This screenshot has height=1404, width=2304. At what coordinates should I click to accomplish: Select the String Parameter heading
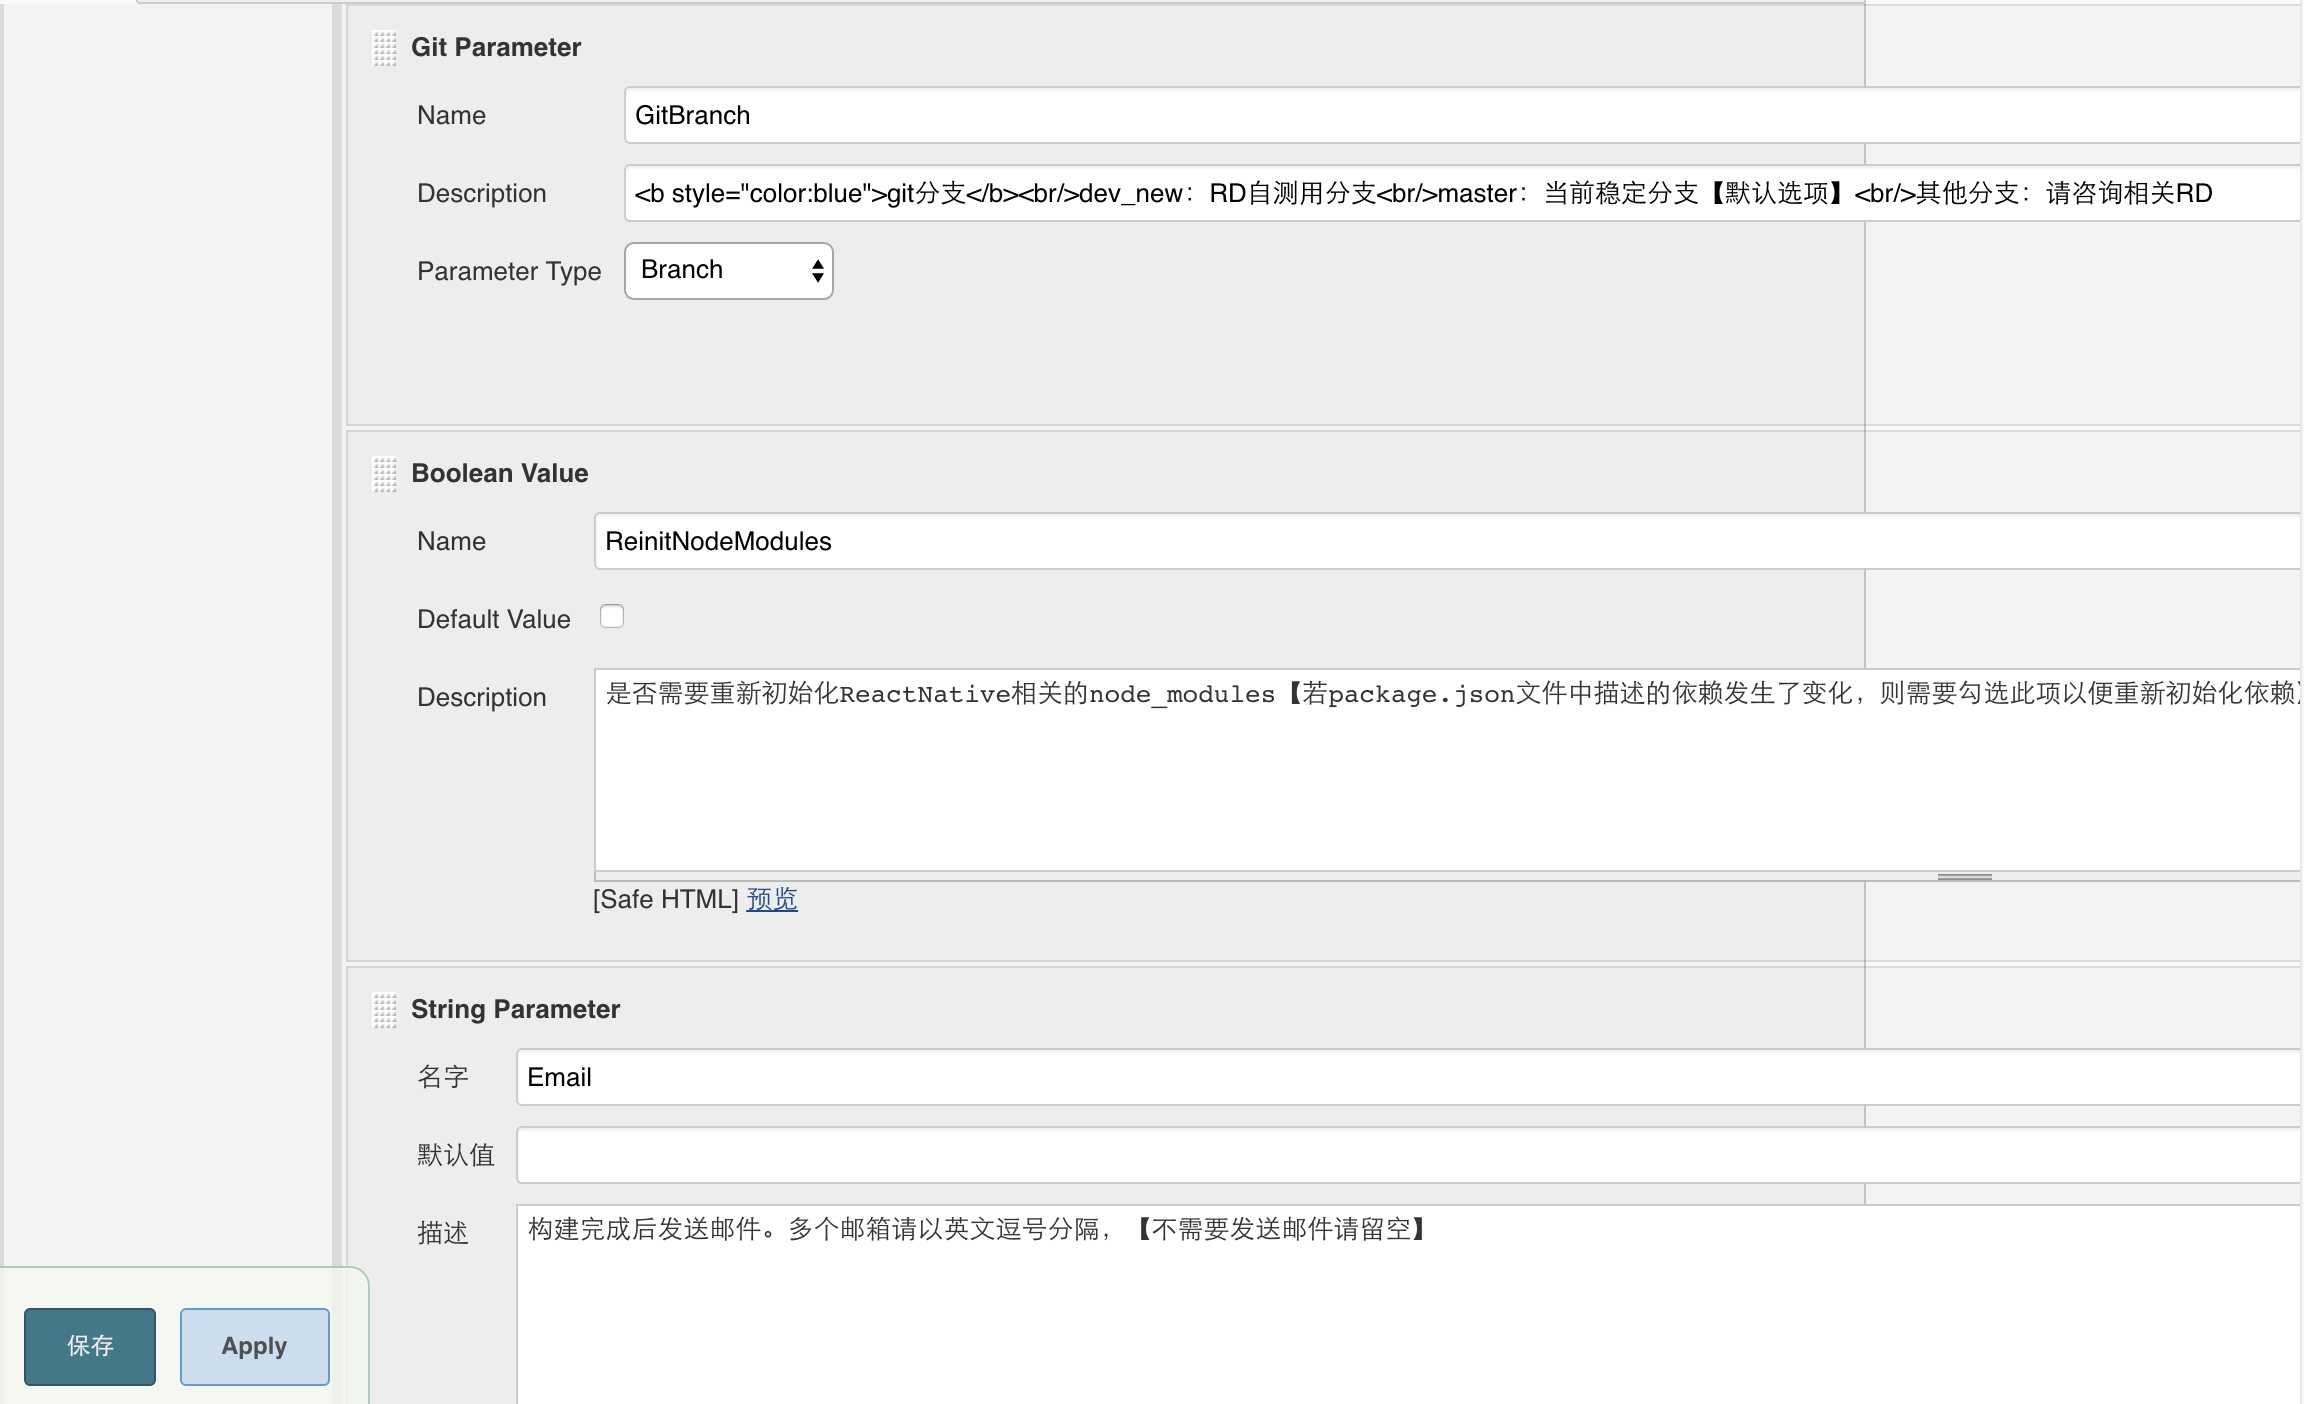tap(516, 1009)
